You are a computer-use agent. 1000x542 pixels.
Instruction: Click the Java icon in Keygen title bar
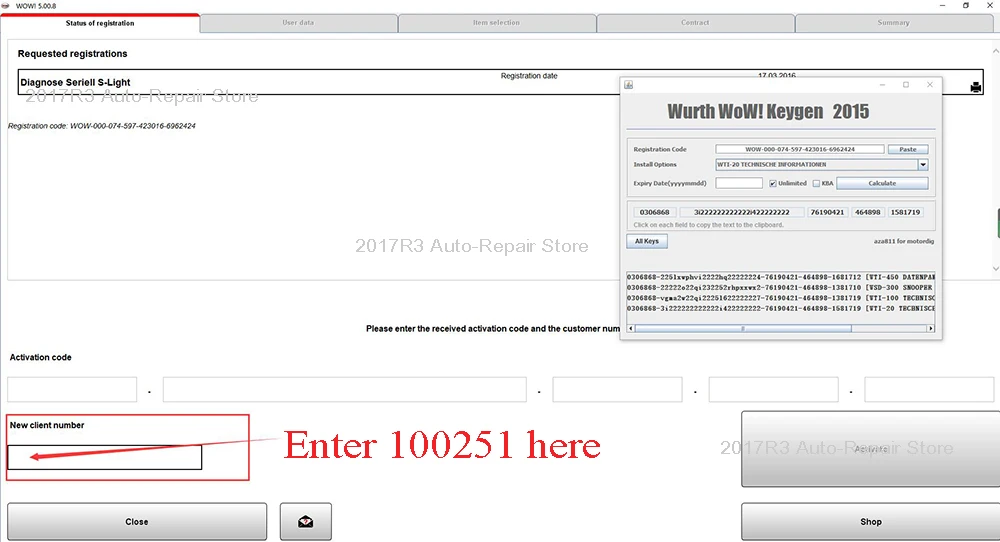628,85
